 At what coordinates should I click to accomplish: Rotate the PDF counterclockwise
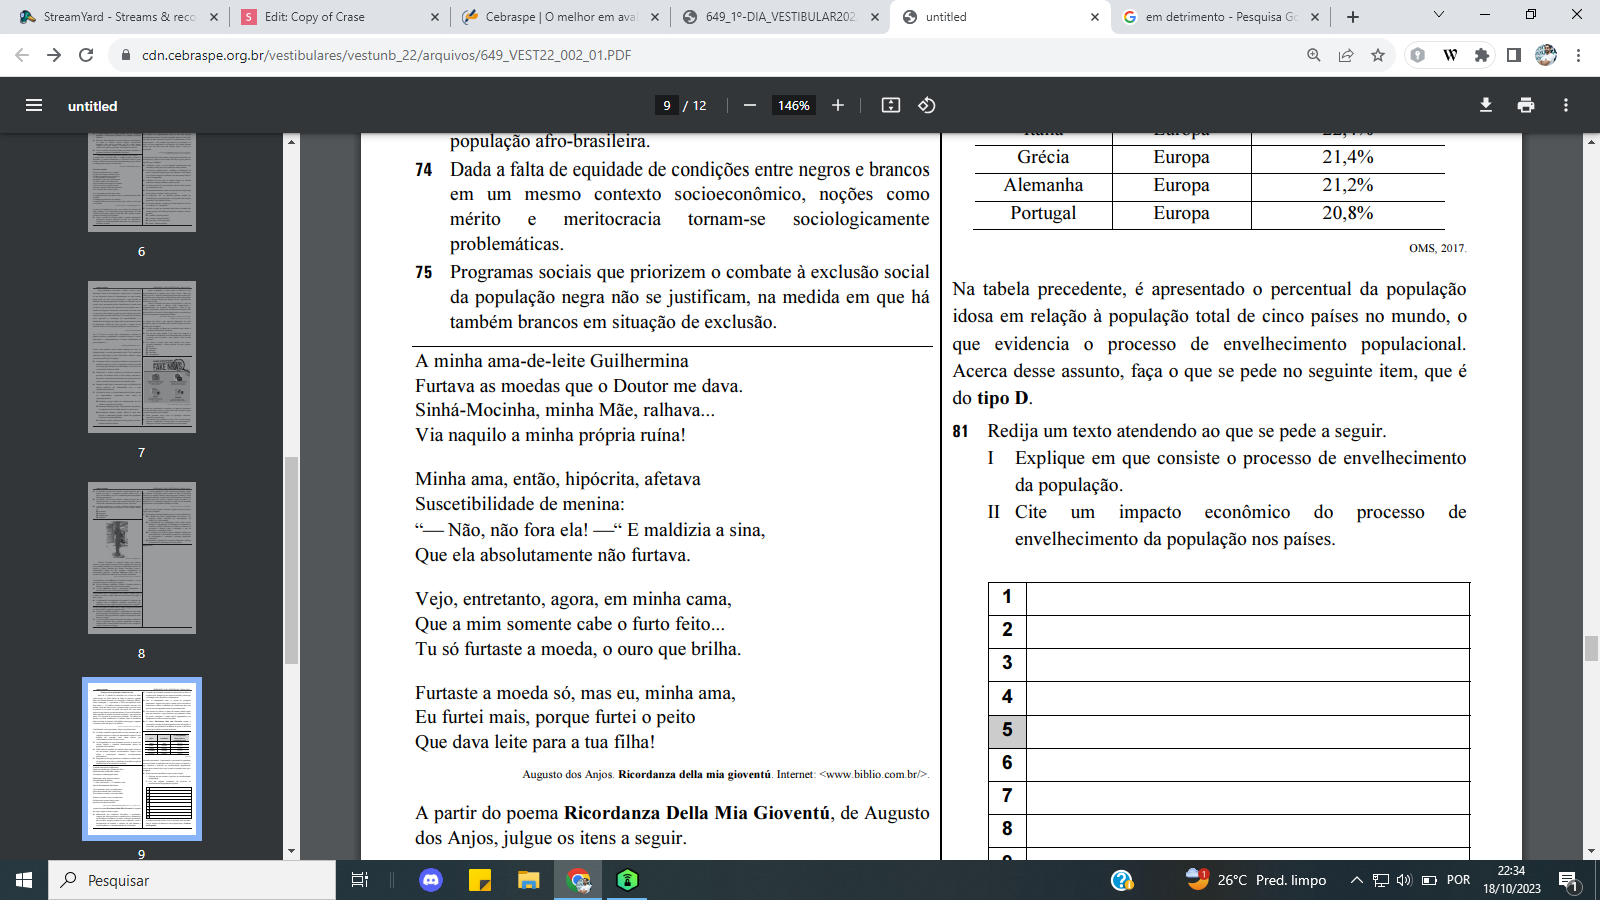(x=927, y=105)
